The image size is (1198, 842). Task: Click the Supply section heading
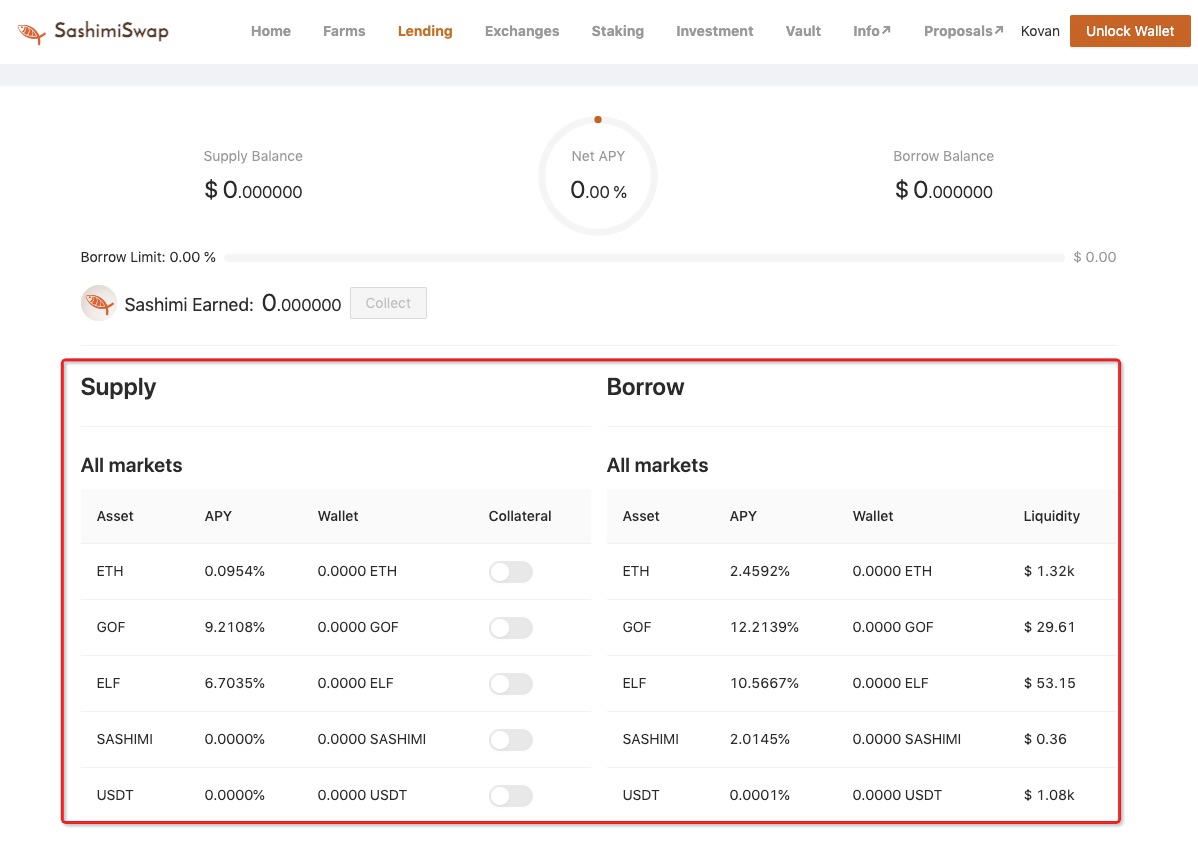[118, 387]
